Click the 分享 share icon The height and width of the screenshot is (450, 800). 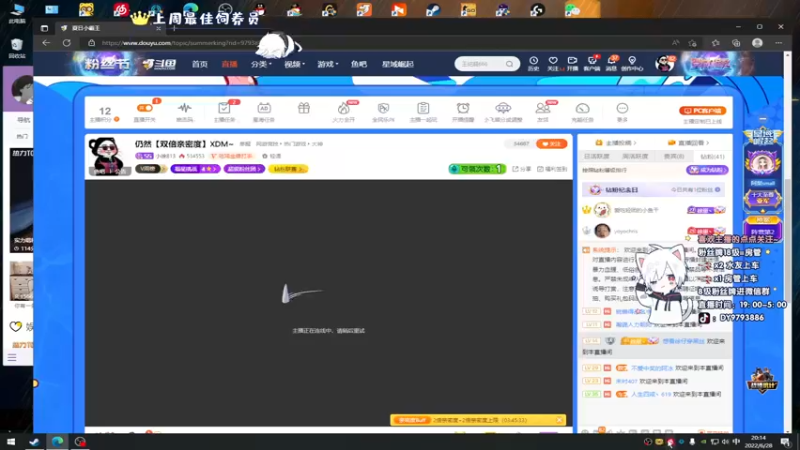click(x=521, y=169)
